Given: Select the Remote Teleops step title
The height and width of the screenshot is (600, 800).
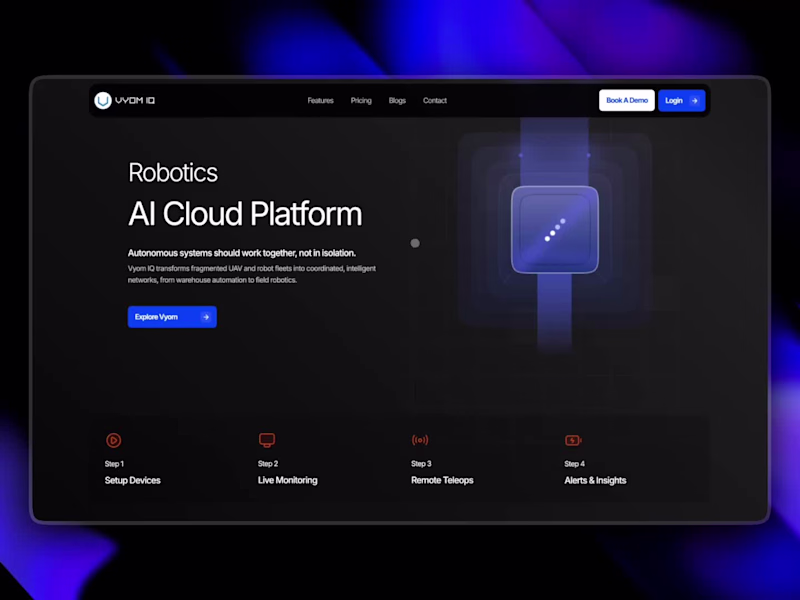Looking at the screenshot, I should pyautogui.click(x=442, y=480).
